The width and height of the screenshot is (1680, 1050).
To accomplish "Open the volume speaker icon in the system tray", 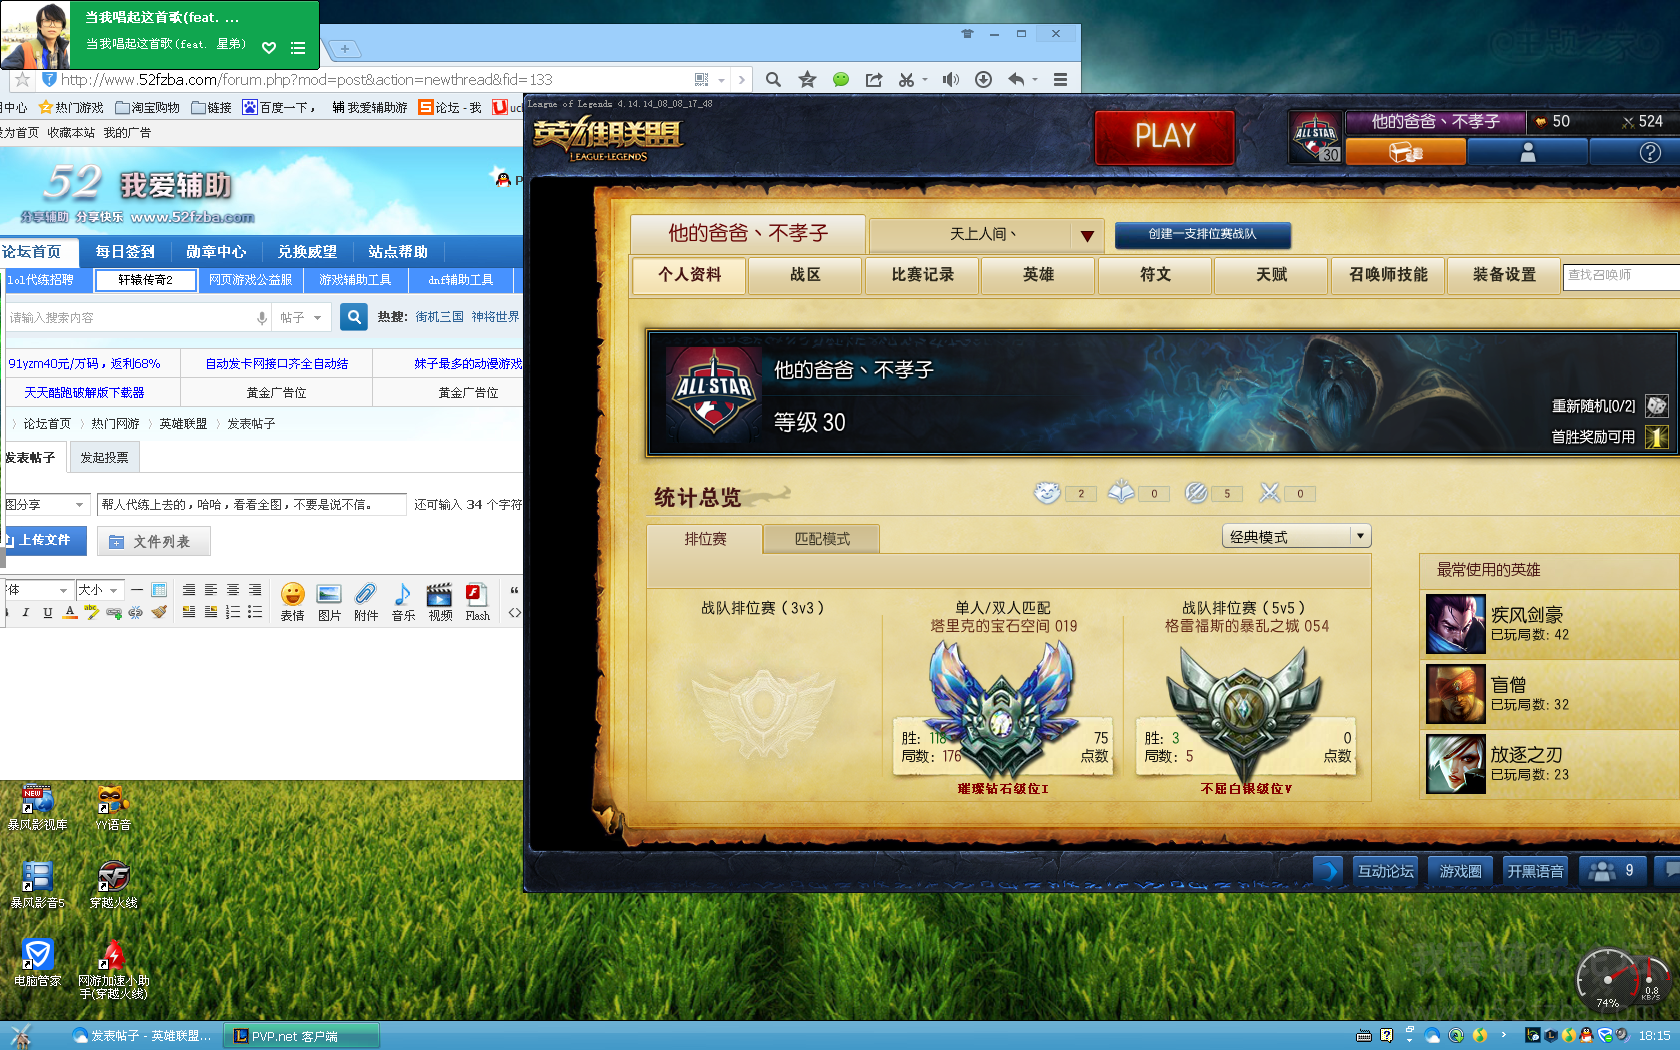I will click(1621, 1035).
